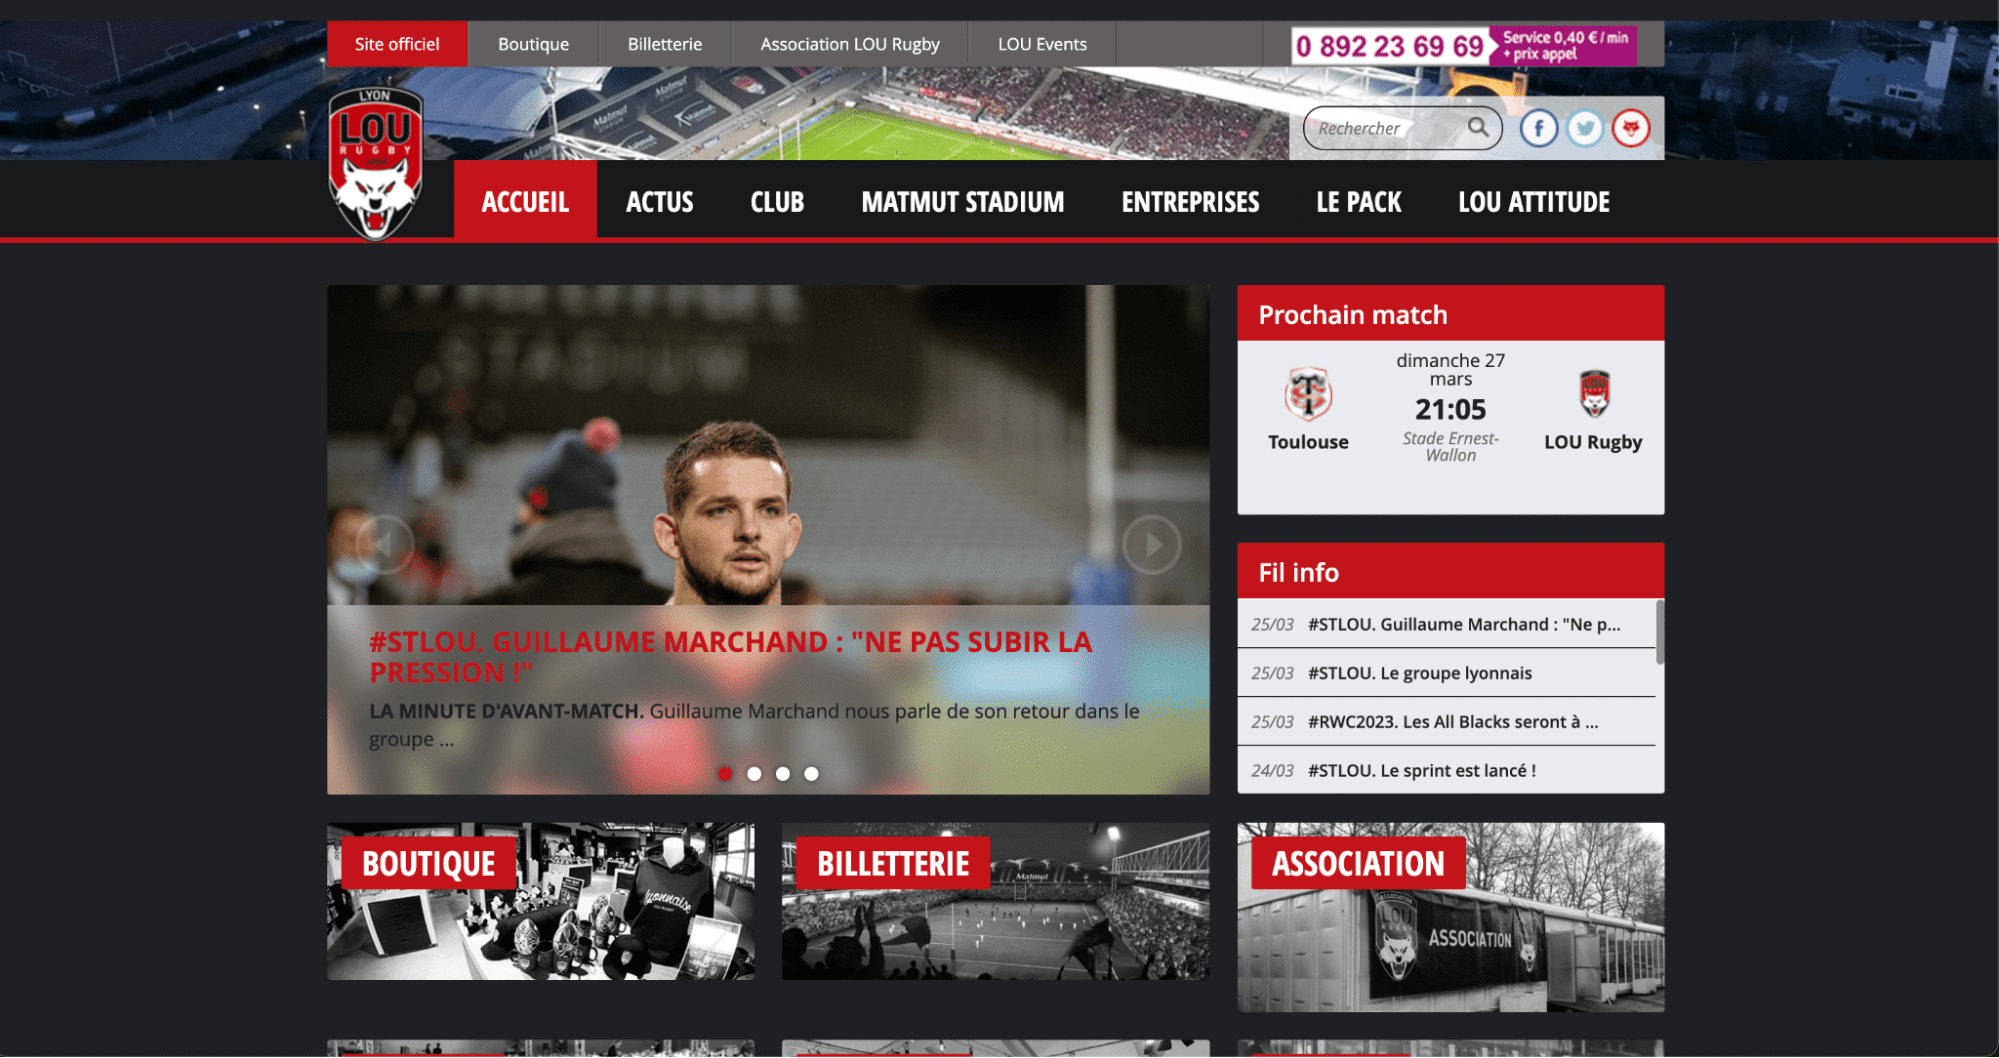This screenshot has width=1999, height=1058.
Task: Go back with previous slide arrow
Action: [385, 544]
